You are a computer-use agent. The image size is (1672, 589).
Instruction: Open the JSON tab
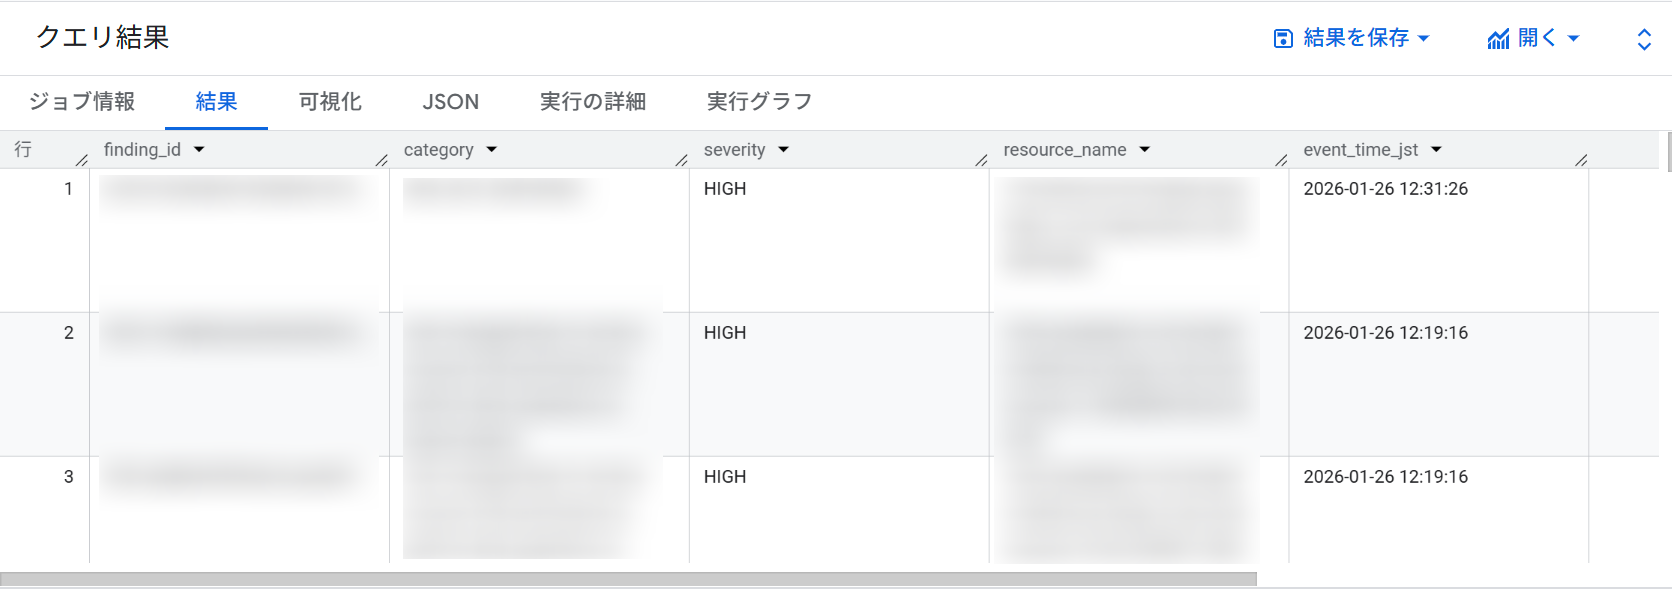point(451,102)
